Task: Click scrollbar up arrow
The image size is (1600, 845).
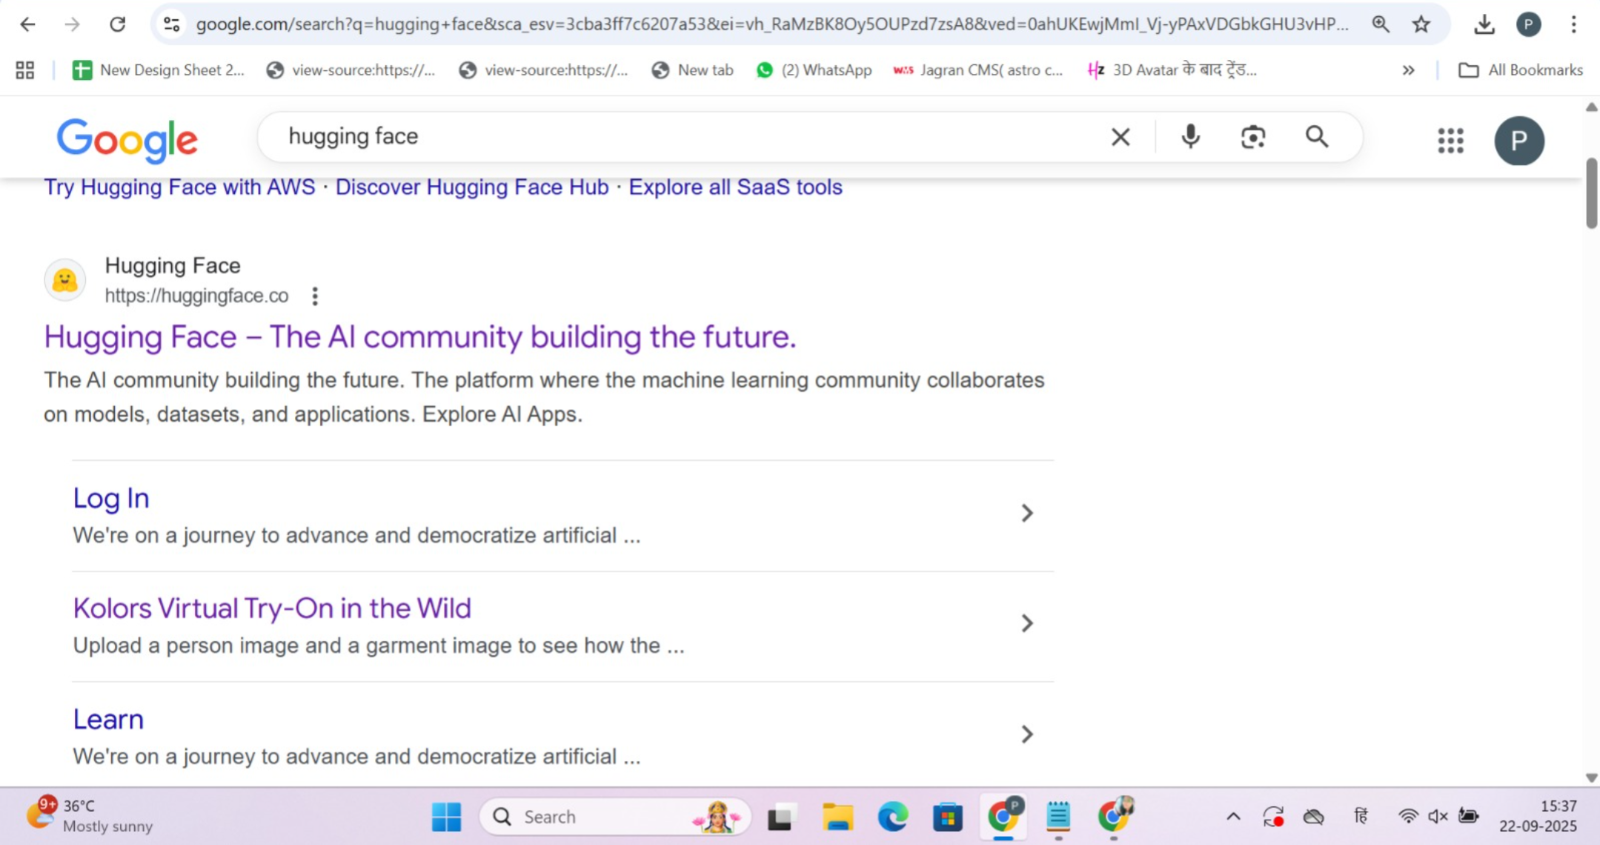Action: [x=1591, y=106]
